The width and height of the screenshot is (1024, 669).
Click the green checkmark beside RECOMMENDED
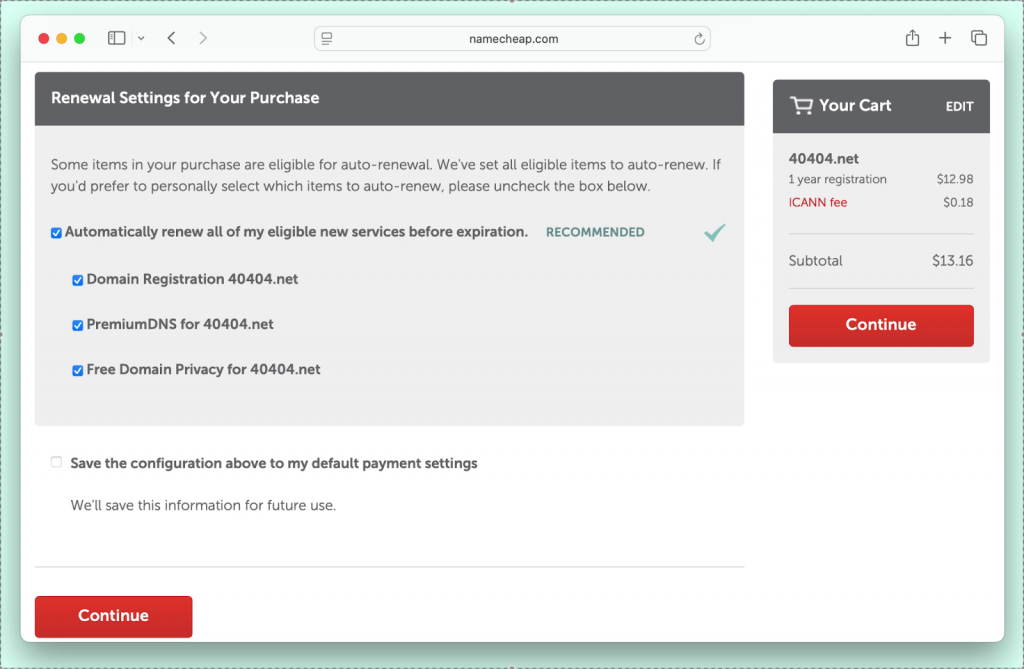coord(714,233)
